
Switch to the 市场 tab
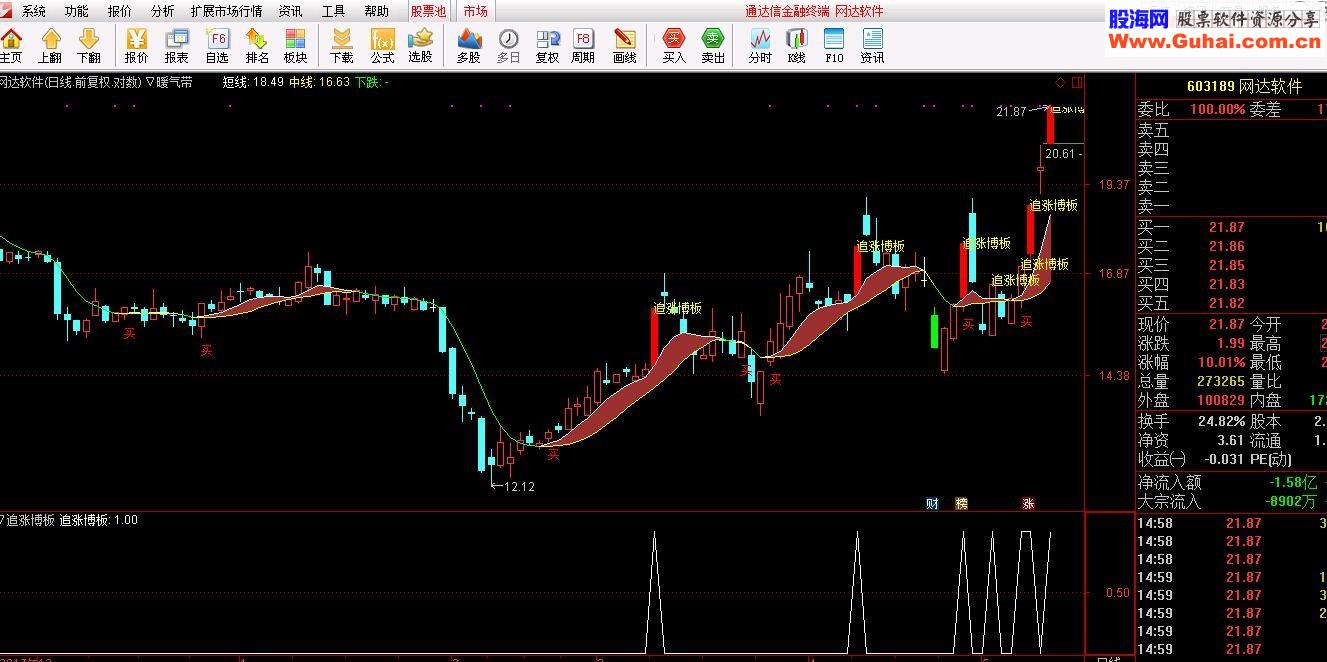tap(475, 11)
